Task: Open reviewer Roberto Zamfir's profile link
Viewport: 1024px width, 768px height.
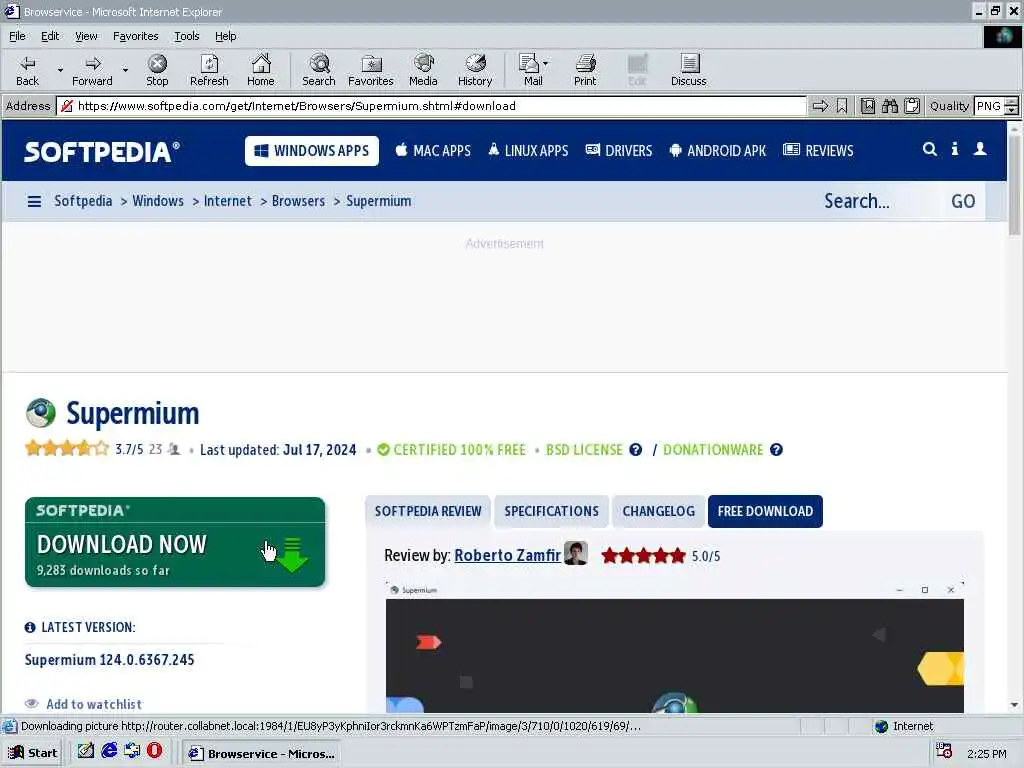Action: (x=507, y=556)
